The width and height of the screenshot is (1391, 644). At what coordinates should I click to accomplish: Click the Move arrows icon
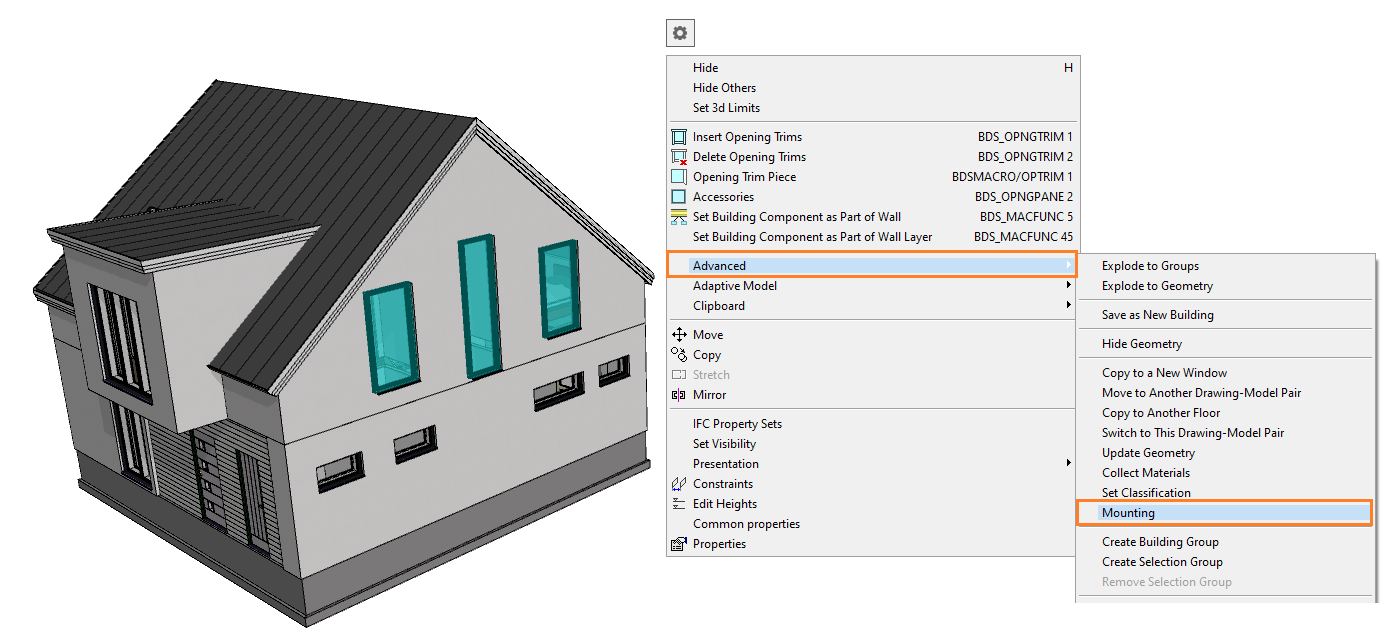679,335
